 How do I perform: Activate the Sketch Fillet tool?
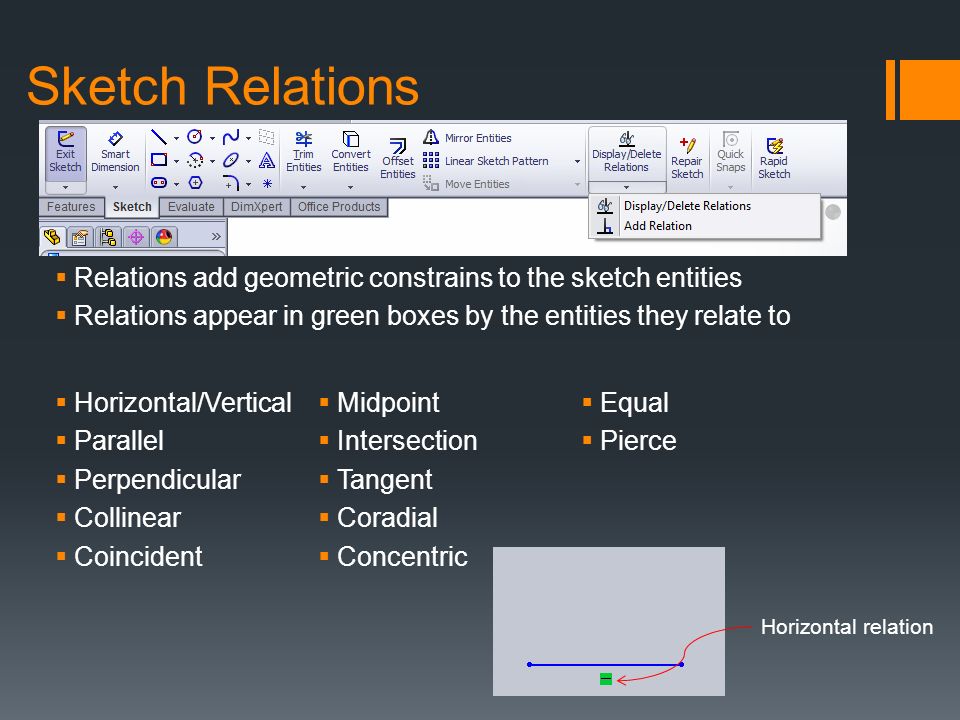pos(231,182)
